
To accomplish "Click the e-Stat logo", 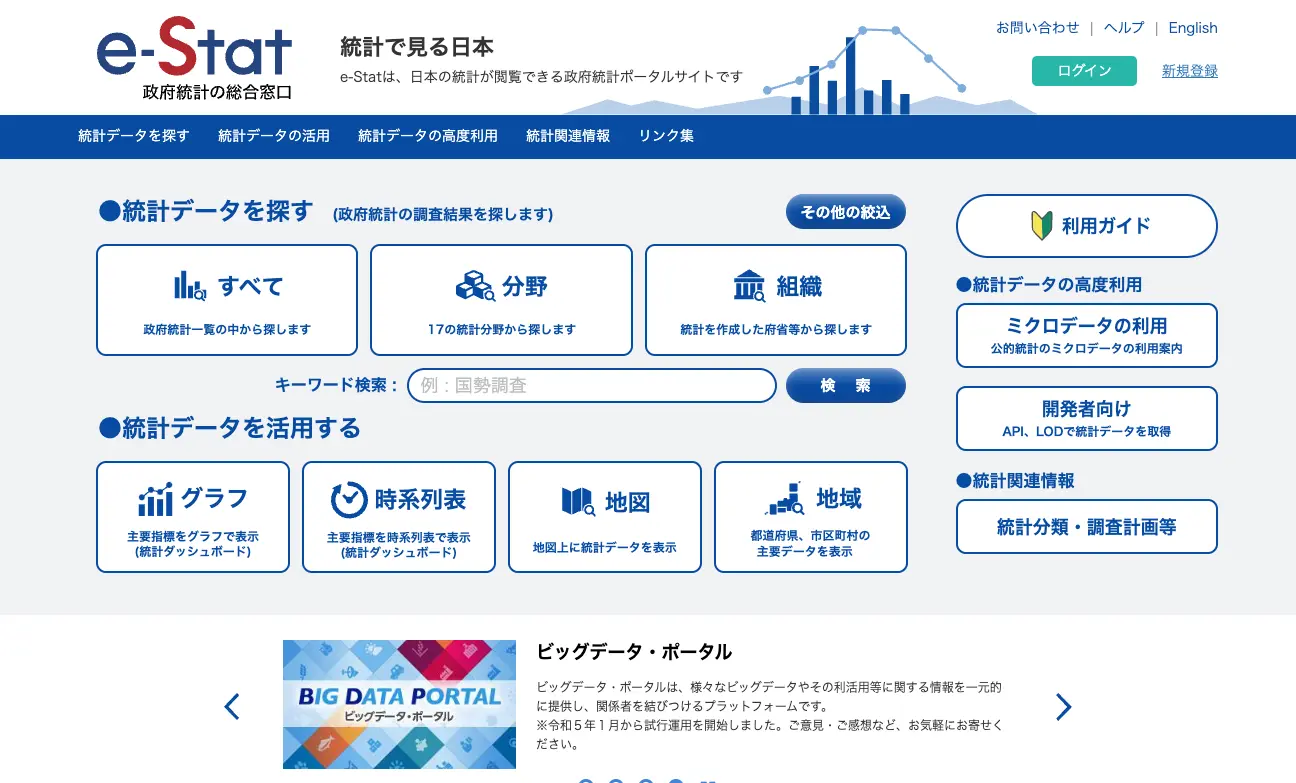I will (195, 57).
